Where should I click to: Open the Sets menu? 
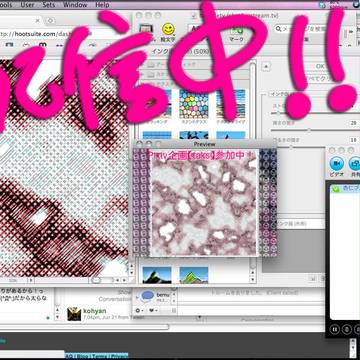49,5
